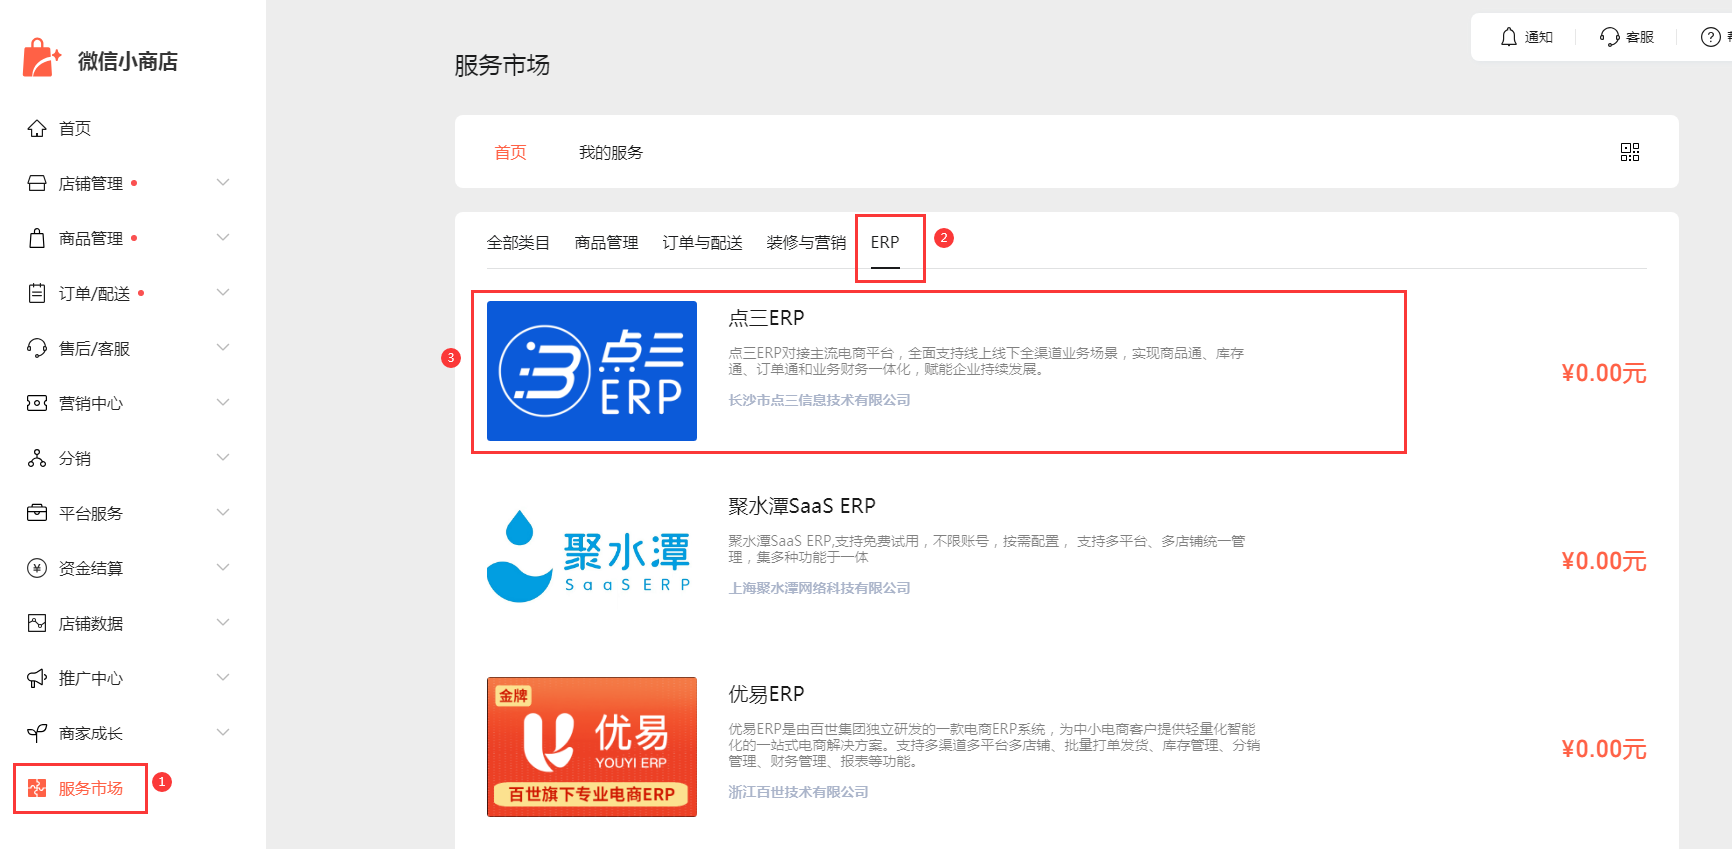
Task: Open 首页 in the left sidebar
Action: coord(75,128)
